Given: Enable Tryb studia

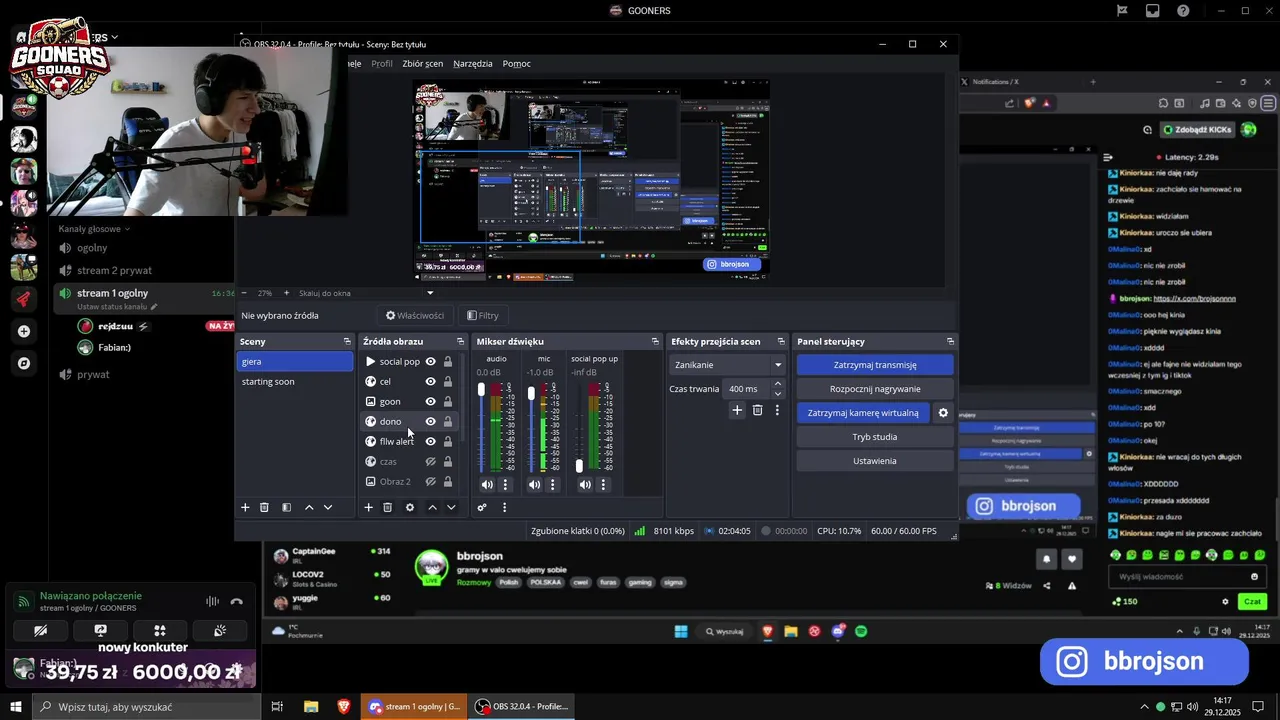Looking at the screenshot, I should pos(875,437).
